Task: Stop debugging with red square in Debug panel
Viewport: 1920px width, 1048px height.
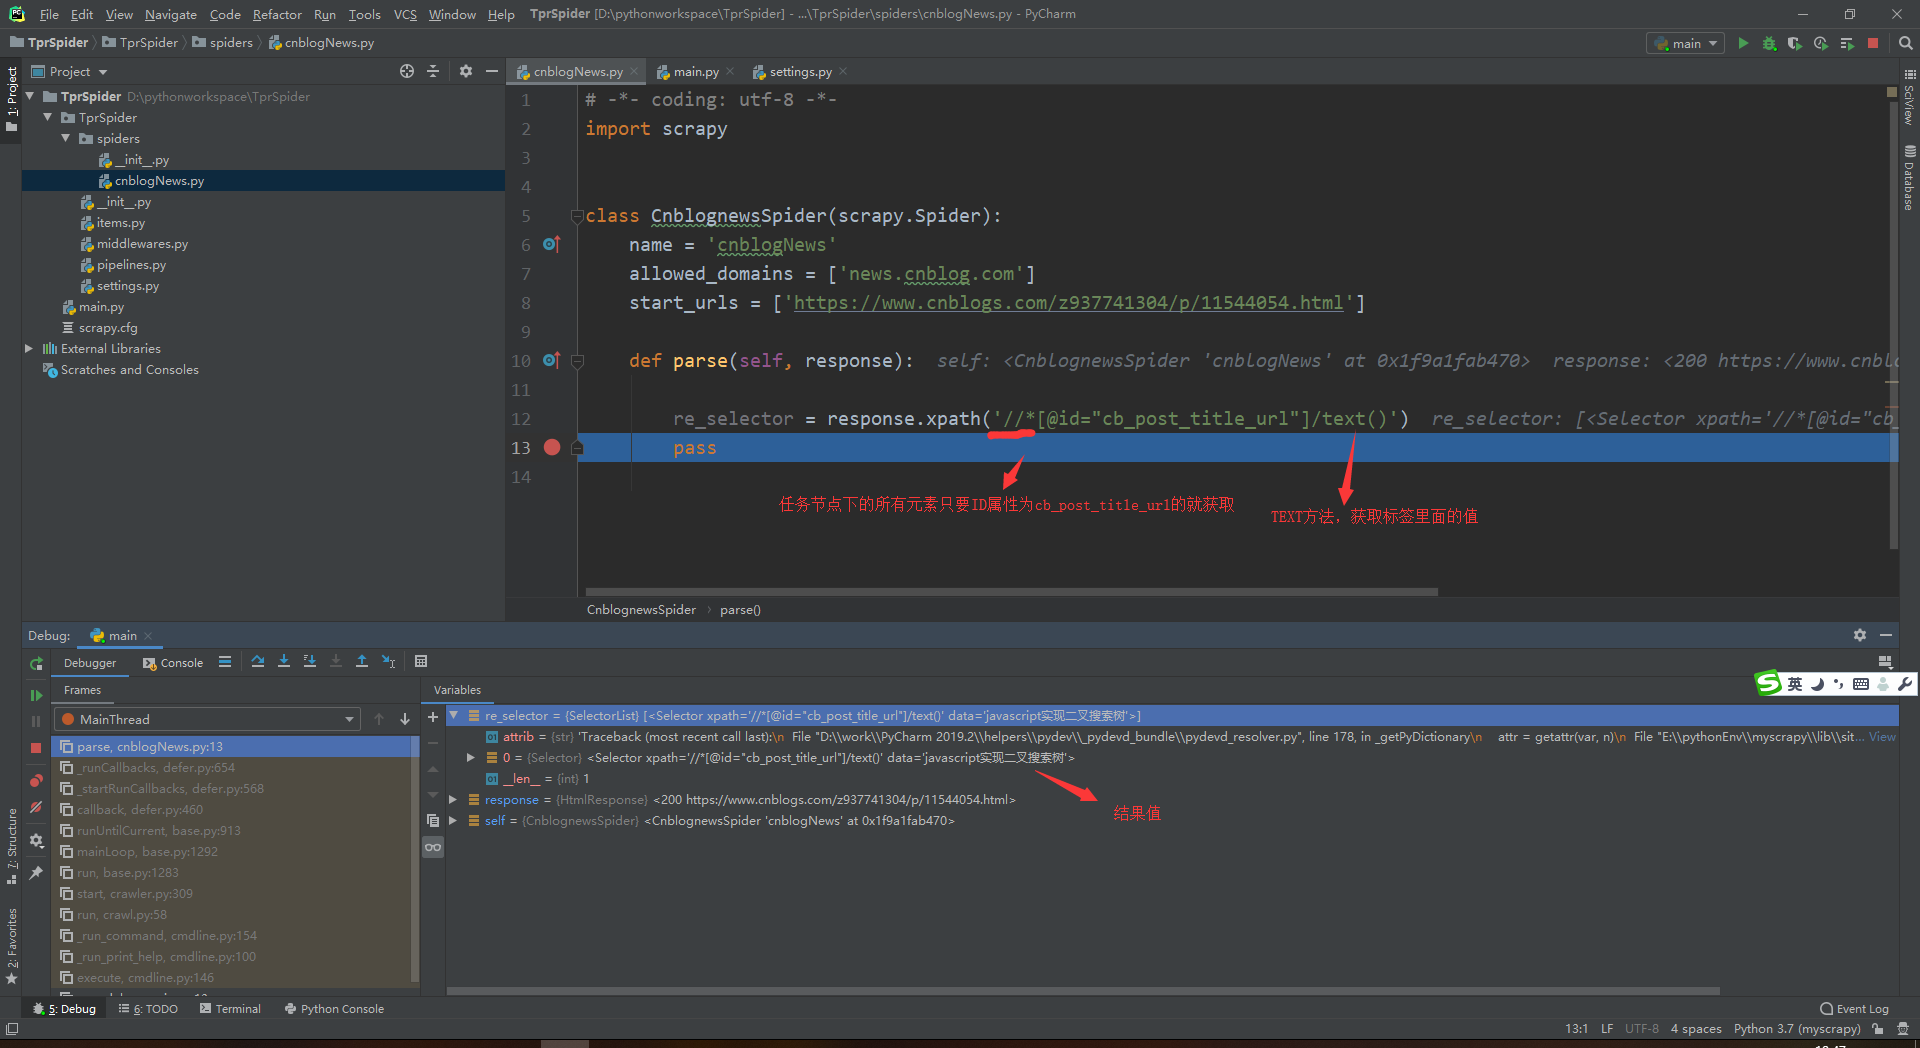Action: pos(36,747)
